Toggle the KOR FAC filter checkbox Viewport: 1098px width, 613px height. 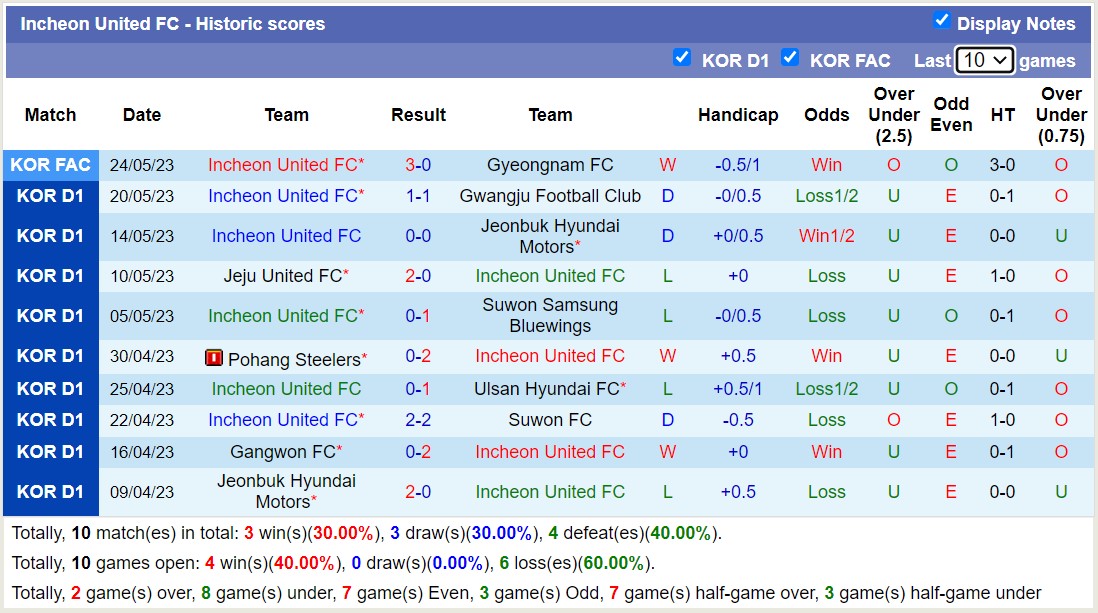[x=790, y=58]
